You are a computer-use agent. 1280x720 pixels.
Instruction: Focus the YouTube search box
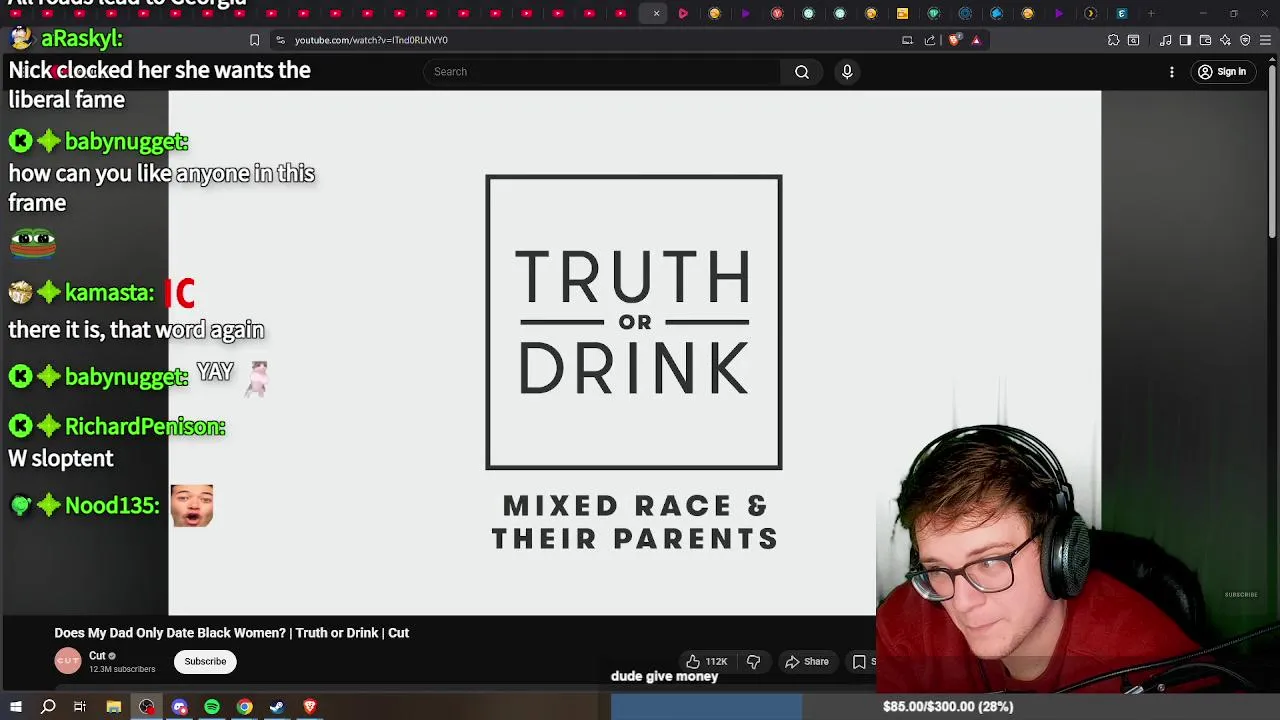point(602,72)
